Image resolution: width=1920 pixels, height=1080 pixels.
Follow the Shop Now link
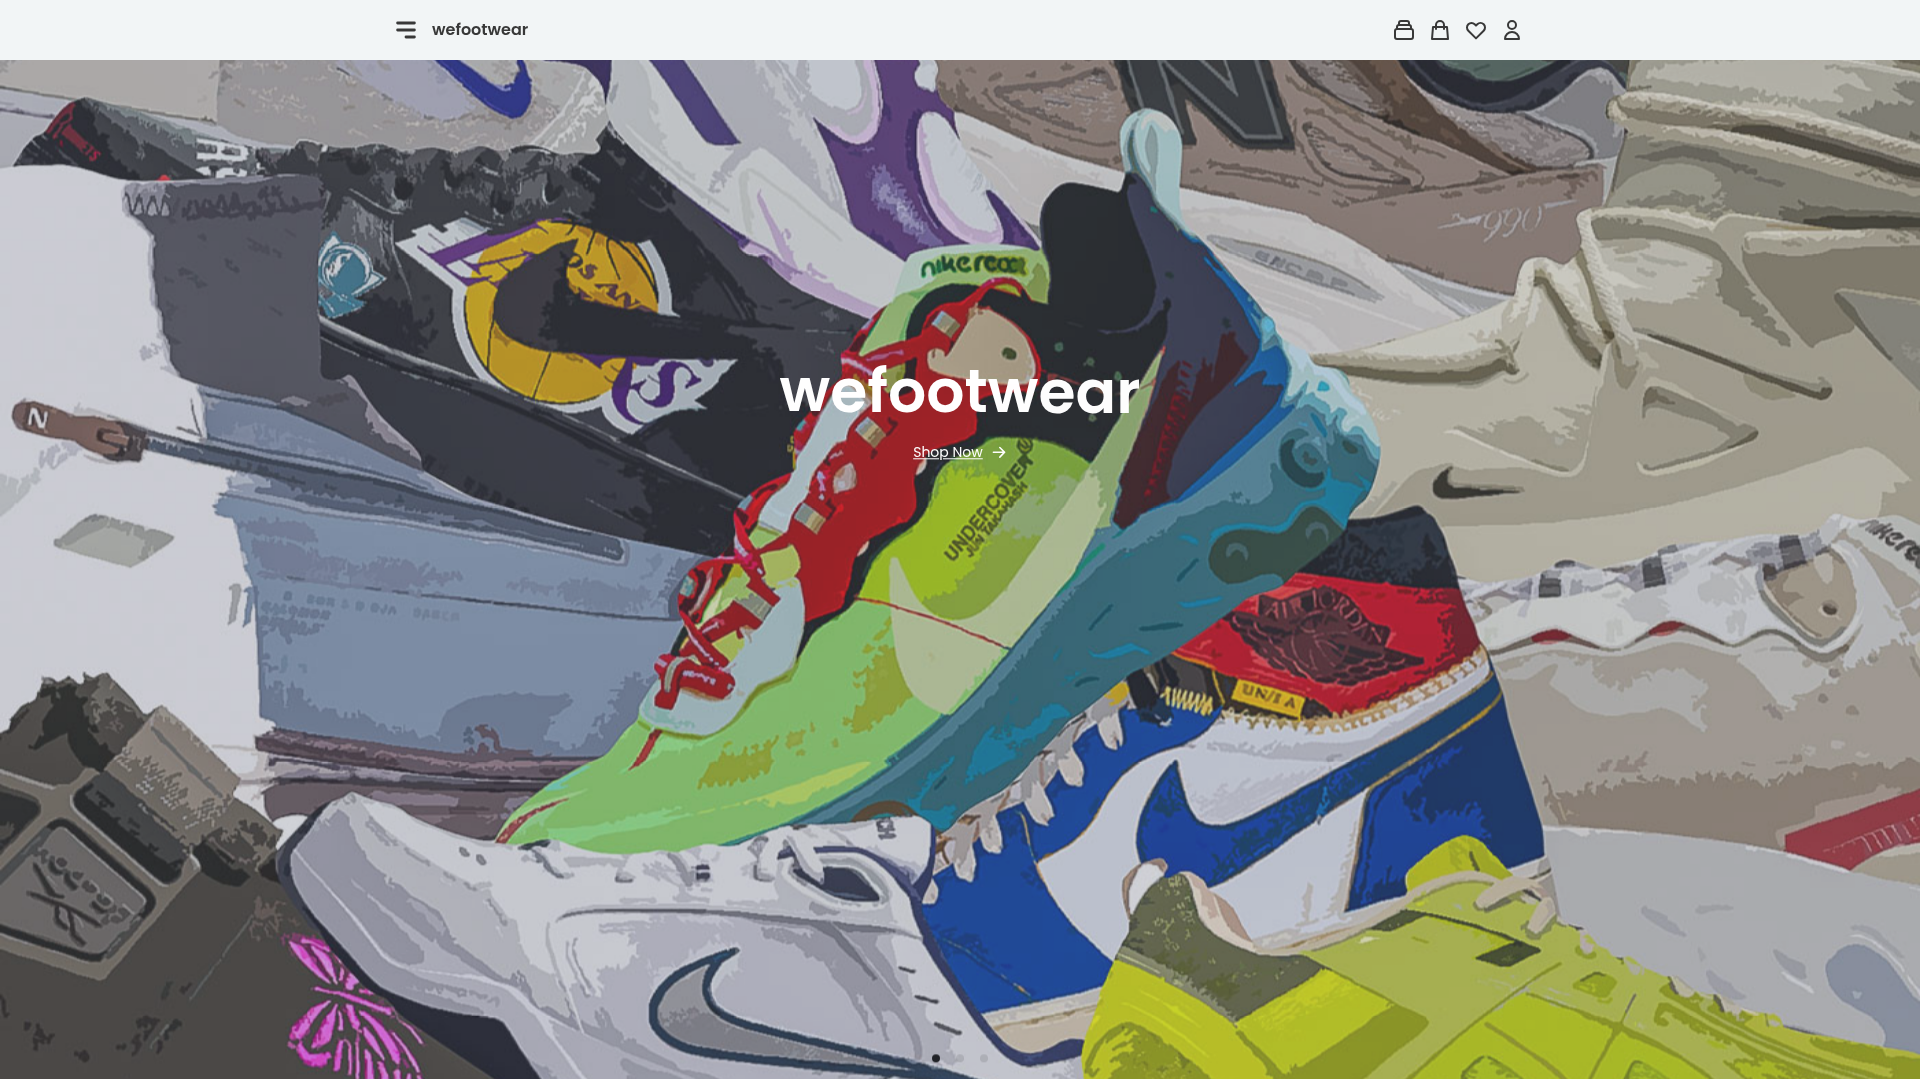tap(959, 452)
